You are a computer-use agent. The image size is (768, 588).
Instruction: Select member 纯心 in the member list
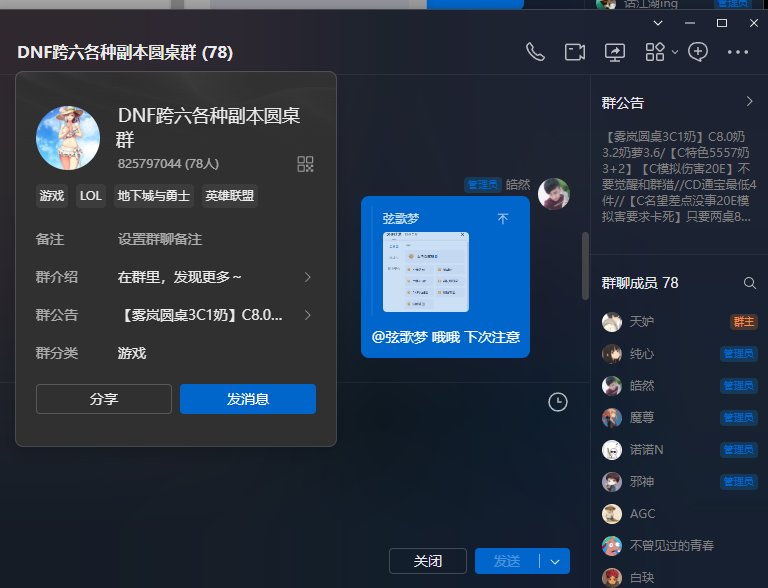coord(679,354)
